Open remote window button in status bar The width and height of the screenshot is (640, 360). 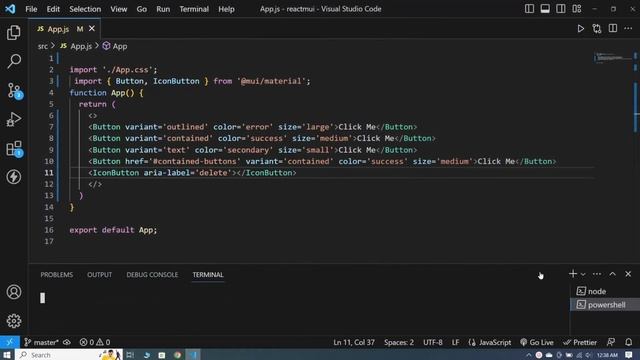tap(9, 342)
